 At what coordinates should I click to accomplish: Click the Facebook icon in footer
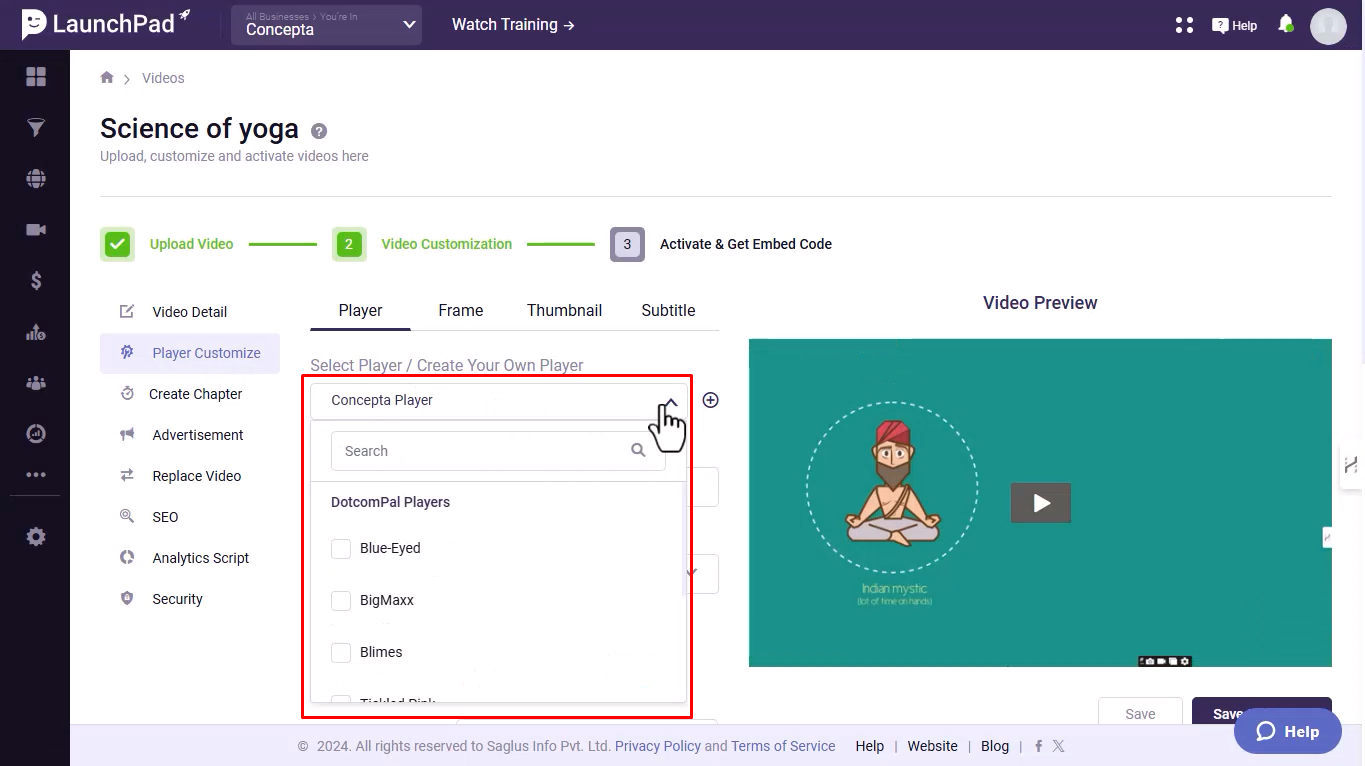click(x=1039, y=746)
